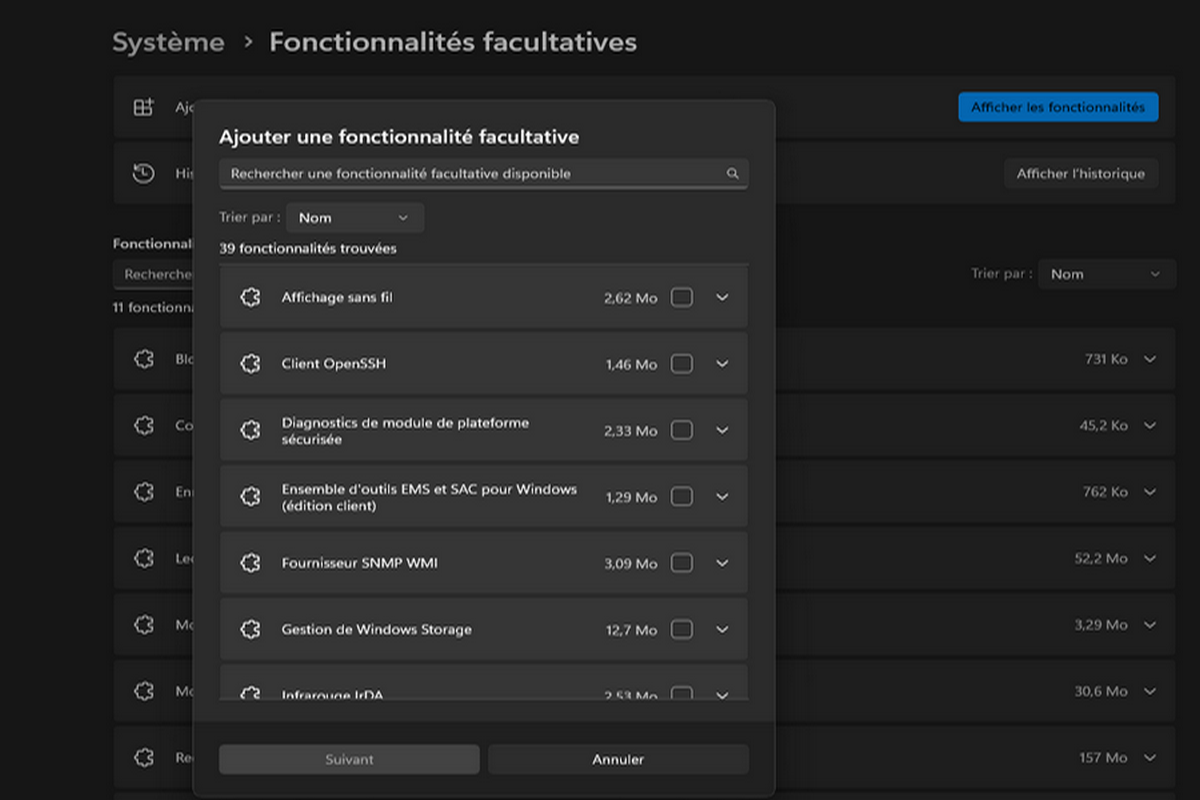Open the dialog's Trier par Nom dropdown
Image resolution: width=1200 pixels, height=800 pixels.
point(354,218)
